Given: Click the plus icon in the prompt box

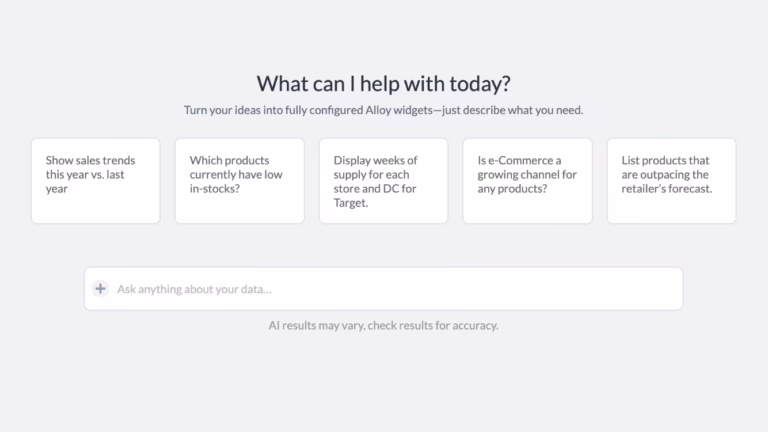Looking at the screenshot, I should pyautogui.click(x=100, y=289).
